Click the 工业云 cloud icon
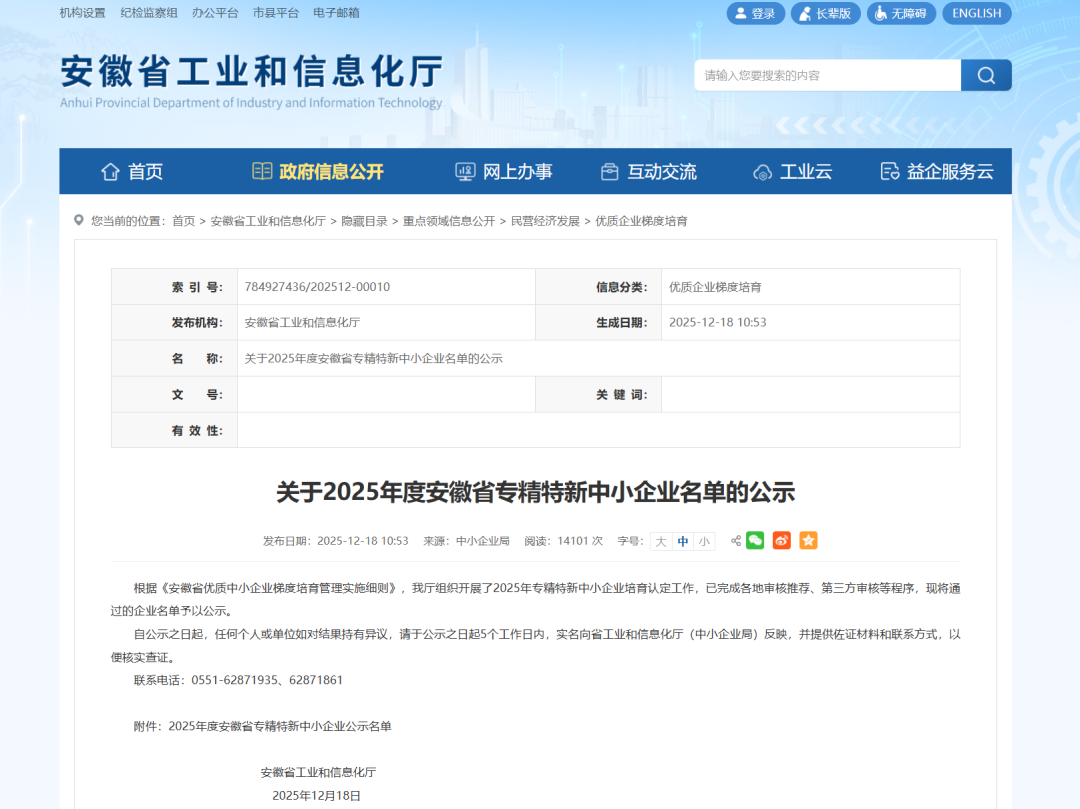 [763, 171]
